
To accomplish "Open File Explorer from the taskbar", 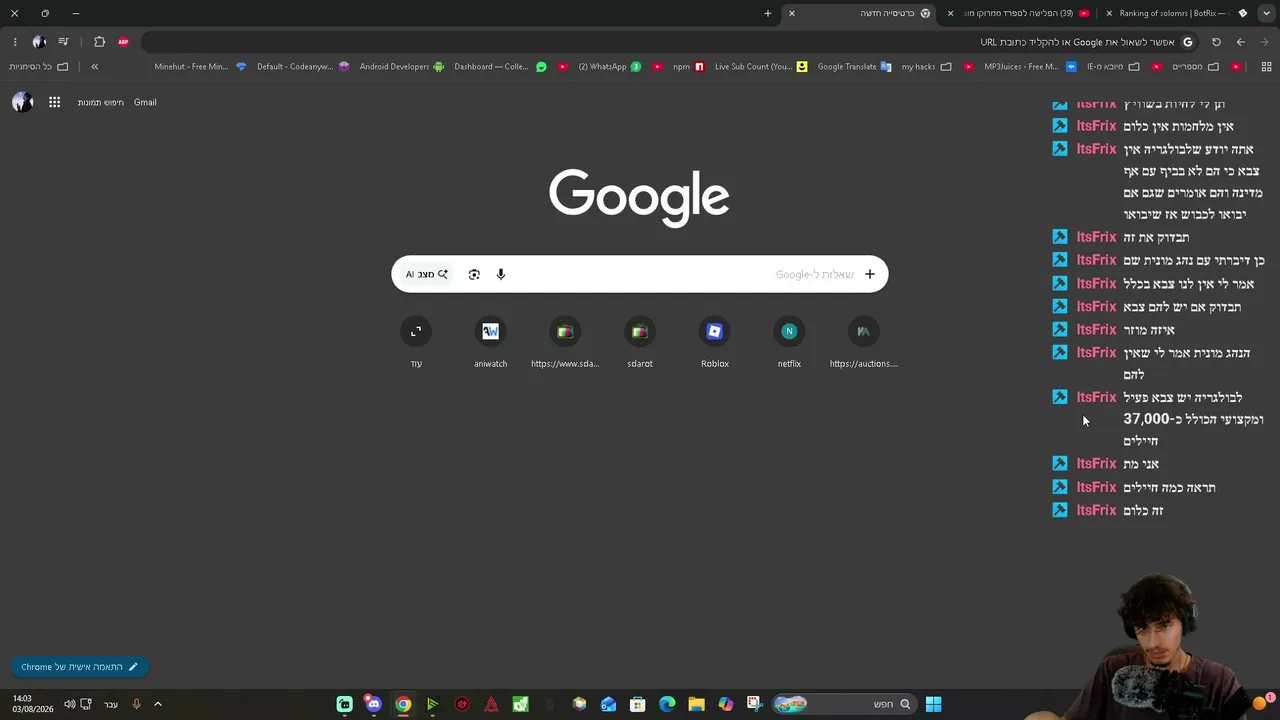I will 696,704.
